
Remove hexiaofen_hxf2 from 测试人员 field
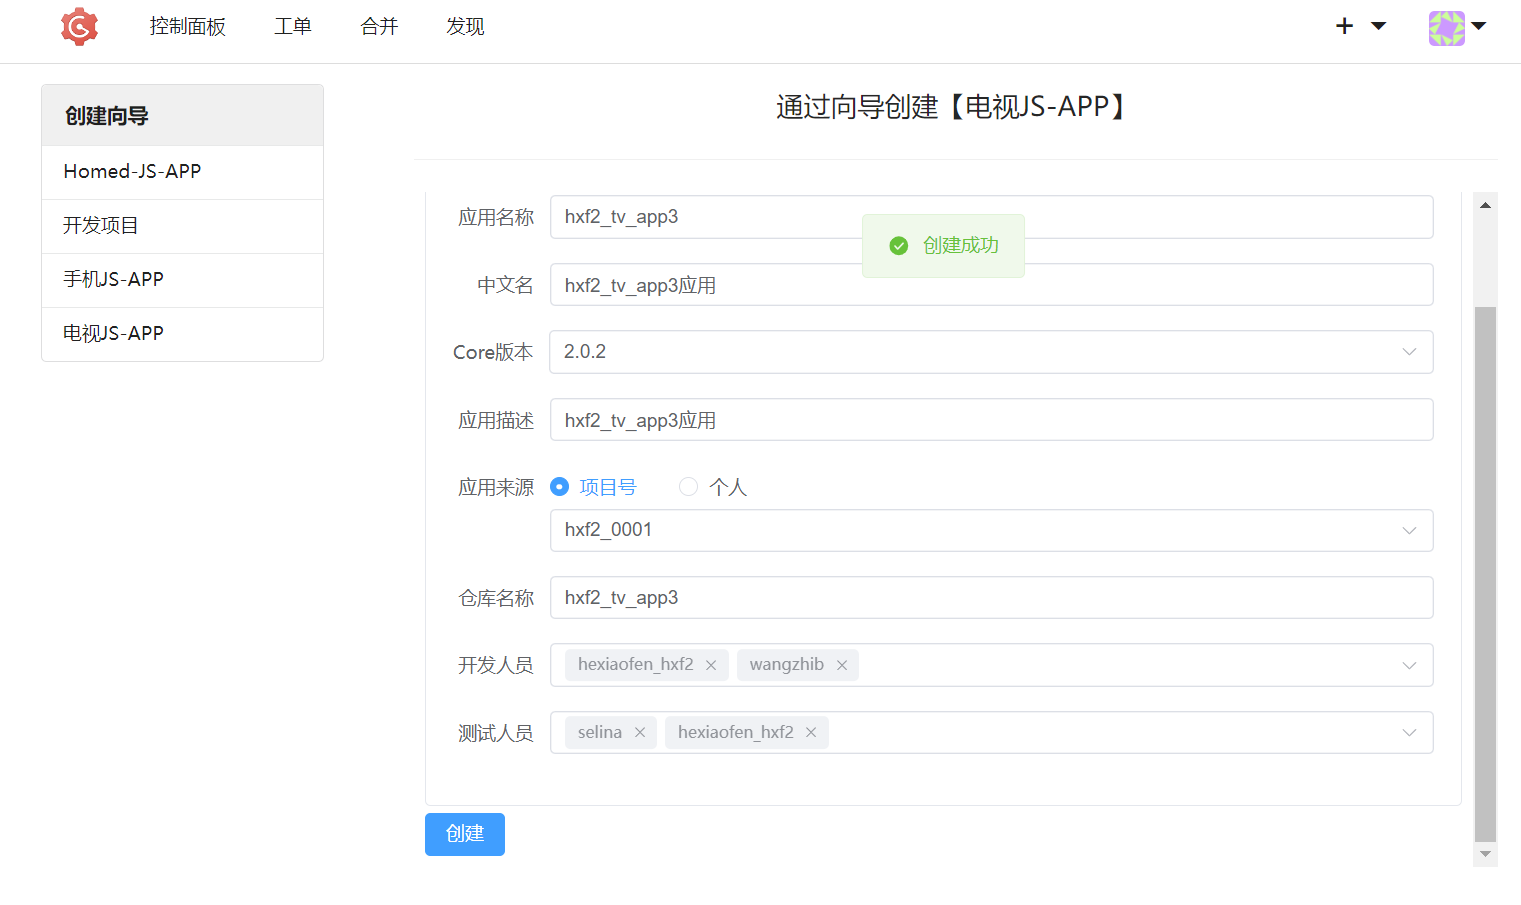tap(811, 732)
